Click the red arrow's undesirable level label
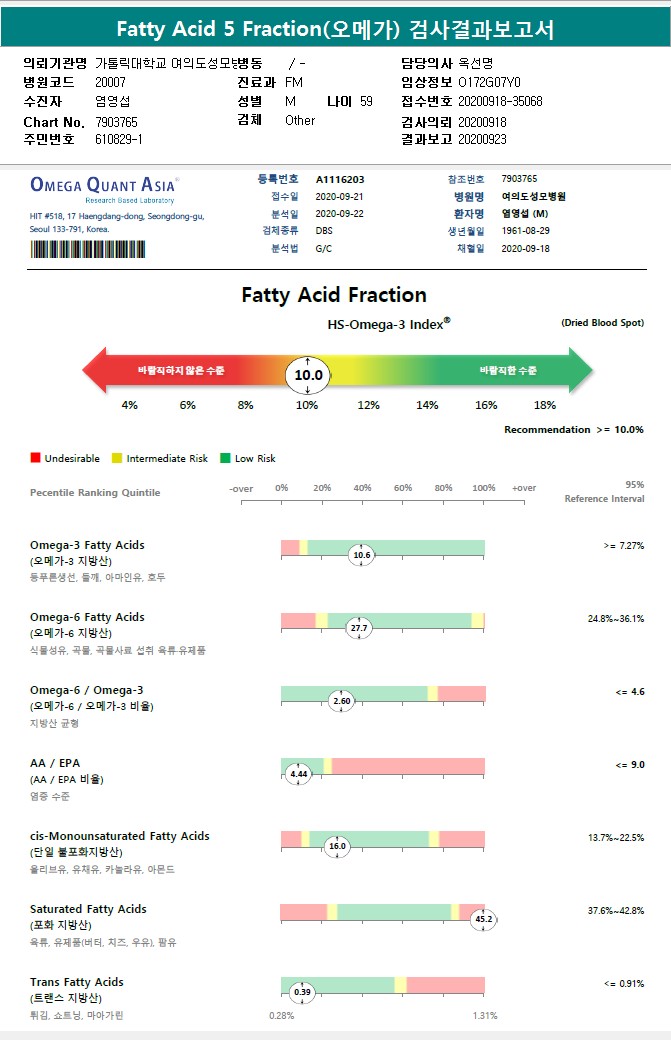The width and height of the screenshot is (671, 1040). point(181,371)
